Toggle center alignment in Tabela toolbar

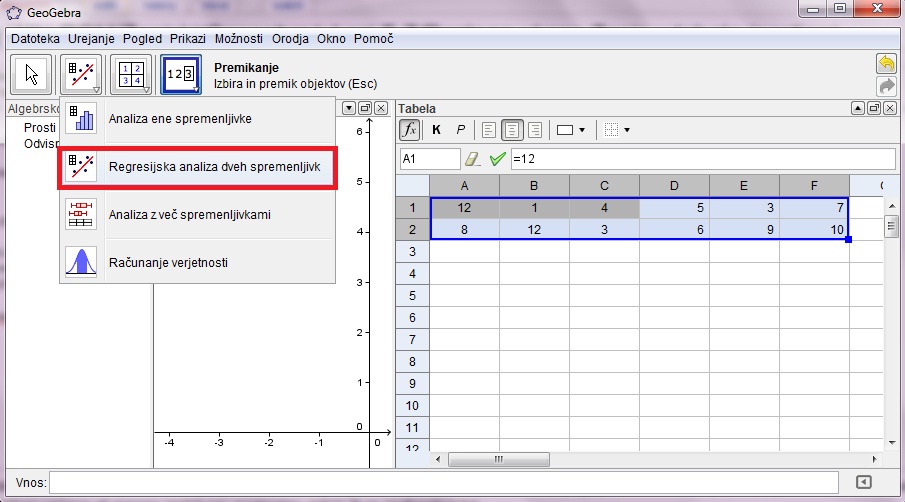[512, 130]
